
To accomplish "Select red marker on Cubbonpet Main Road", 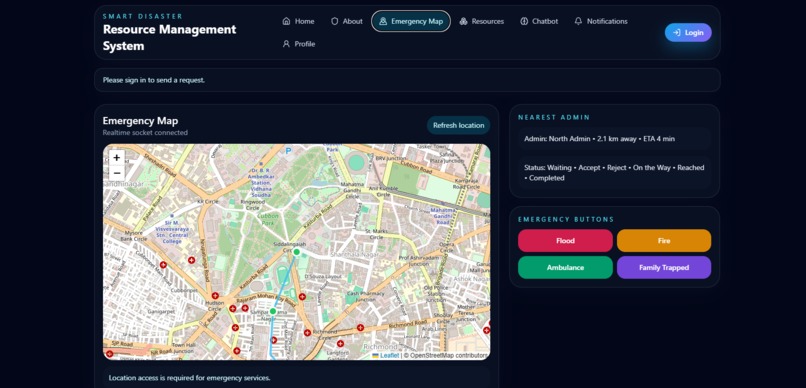I will [x=163, y=265].
